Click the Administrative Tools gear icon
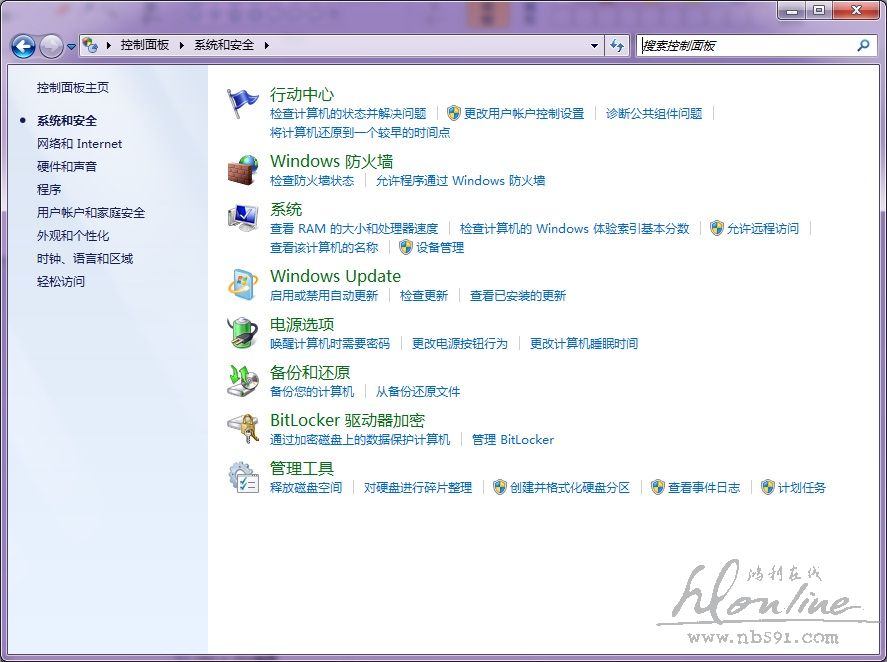 coord(243,477)
